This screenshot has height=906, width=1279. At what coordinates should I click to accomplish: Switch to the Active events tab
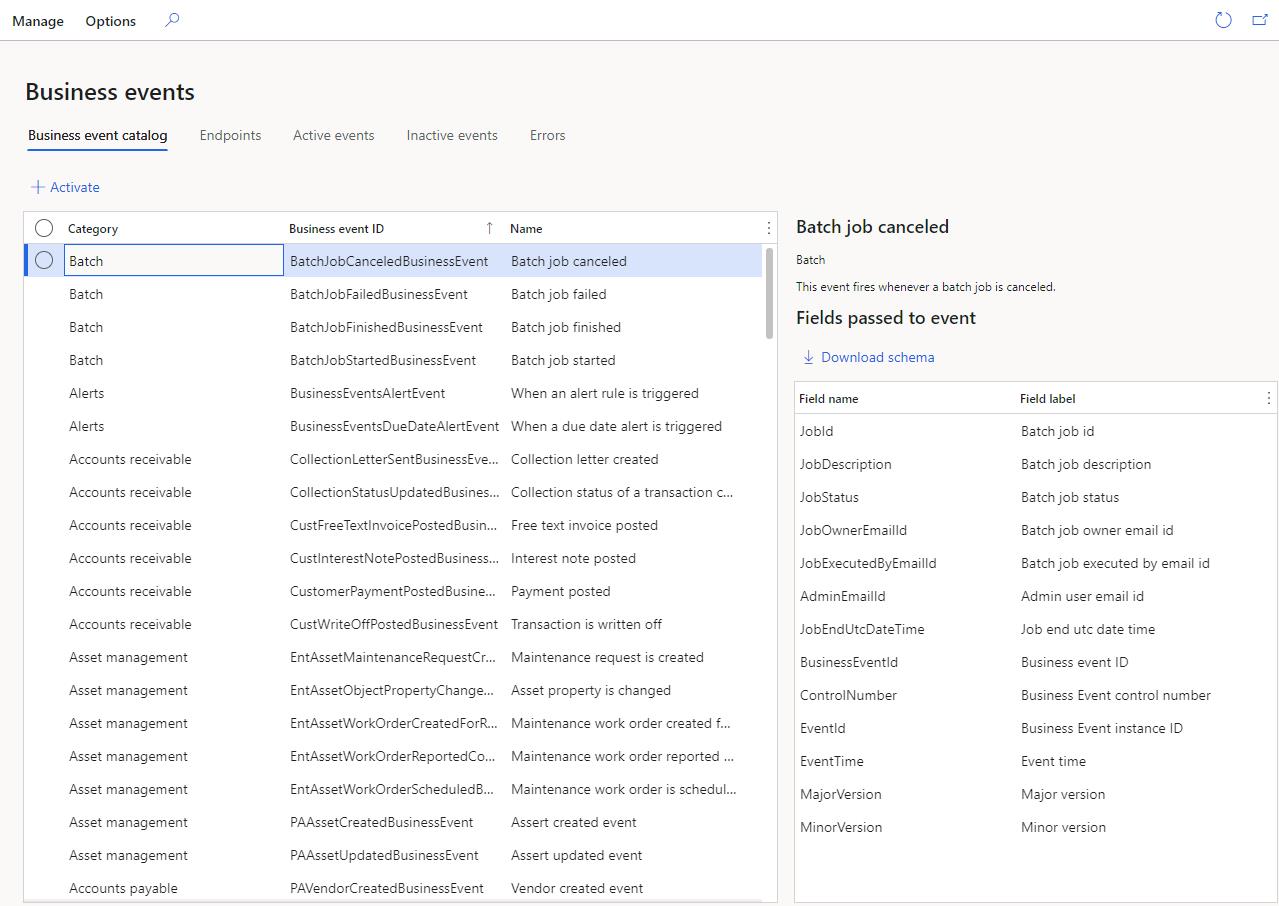[x=333, y=135]
